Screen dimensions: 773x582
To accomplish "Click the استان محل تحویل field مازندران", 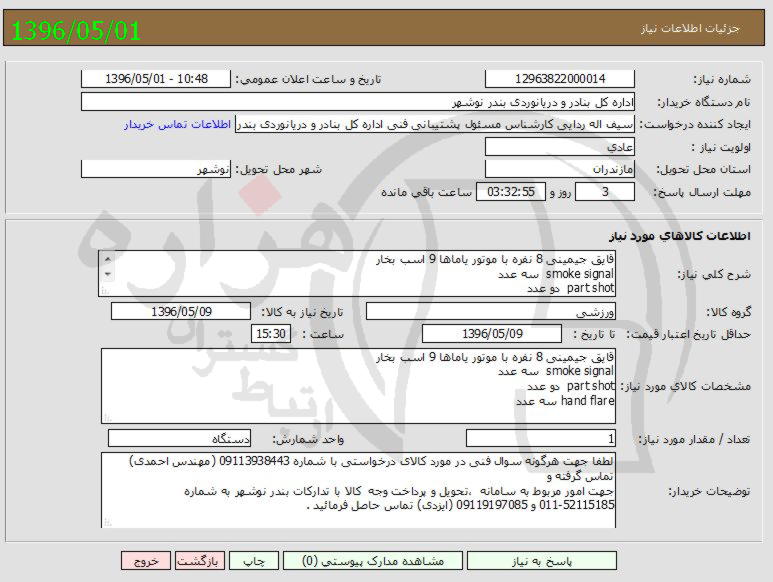I will (x=559, y=169).
